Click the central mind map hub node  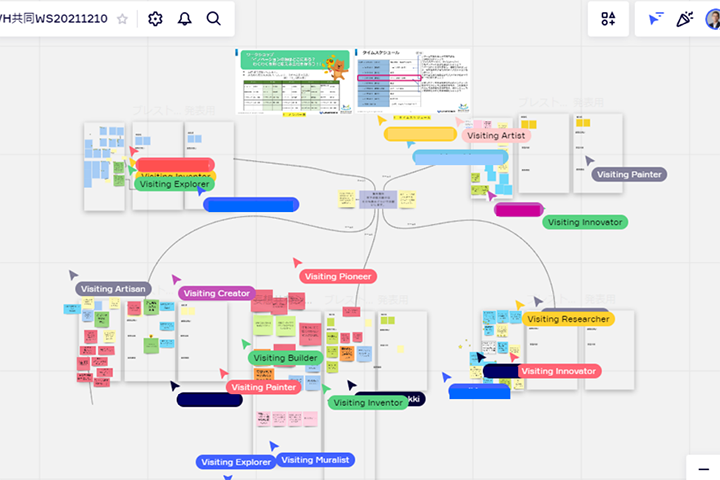378,200
